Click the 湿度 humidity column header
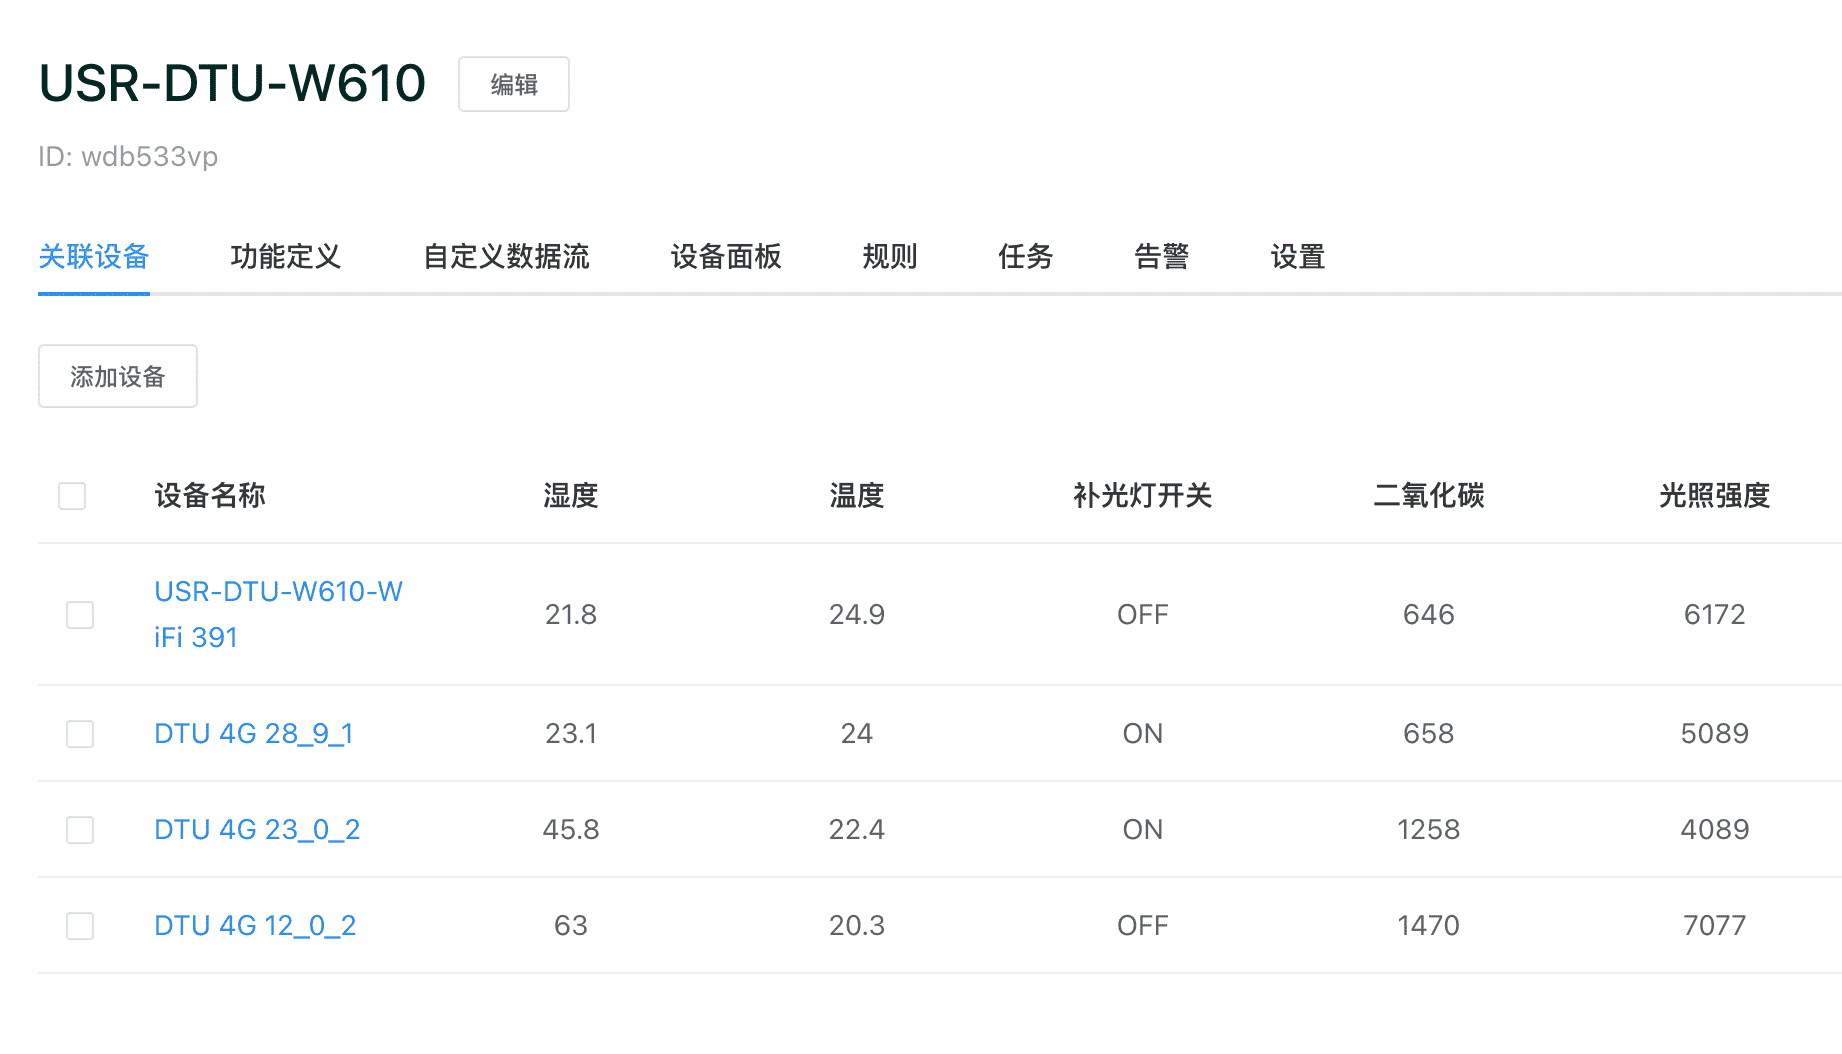1842x1054 pixels. point(570,496)
